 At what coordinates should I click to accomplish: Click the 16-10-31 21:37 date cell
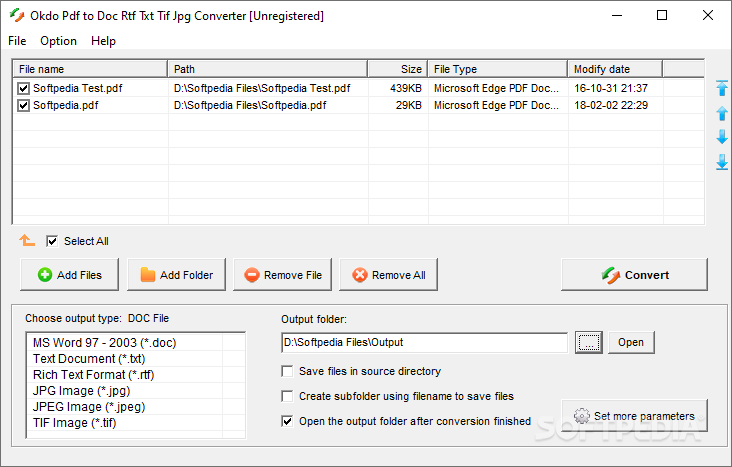tap(611, 88)
